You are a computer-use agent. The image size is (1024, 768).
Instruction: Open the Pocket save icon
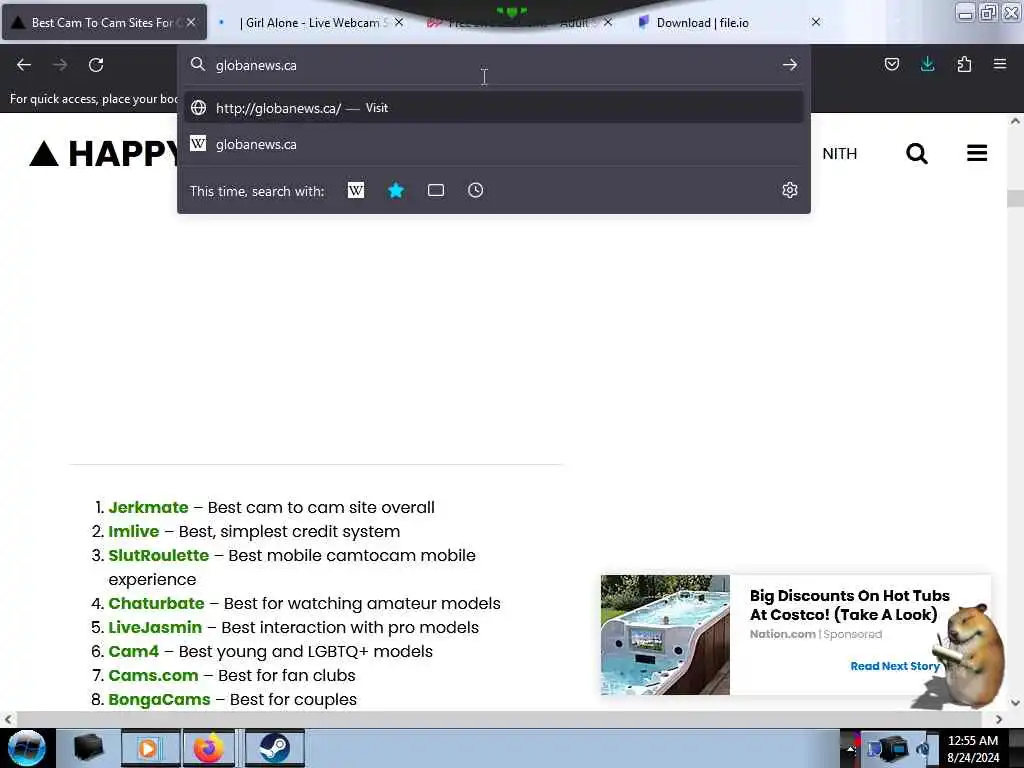[x=891, y=64]
